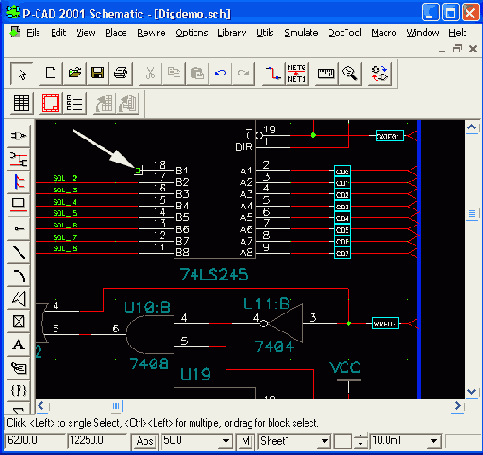
Task: Toggle the Abs coordinate mode button
Action: click(x=145, y=441)
